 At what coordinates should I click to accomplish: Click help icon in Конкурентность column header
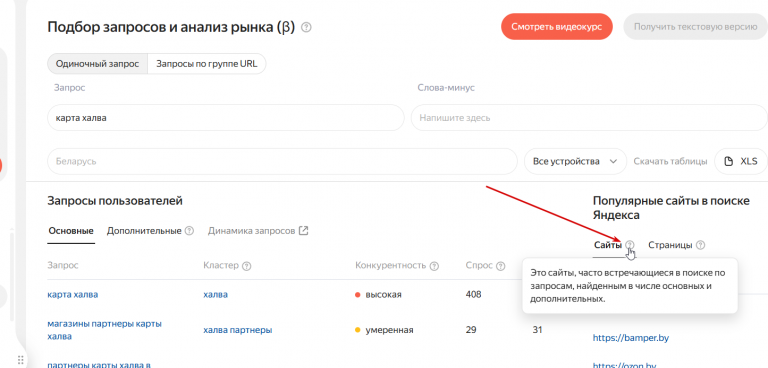(433, 266)
